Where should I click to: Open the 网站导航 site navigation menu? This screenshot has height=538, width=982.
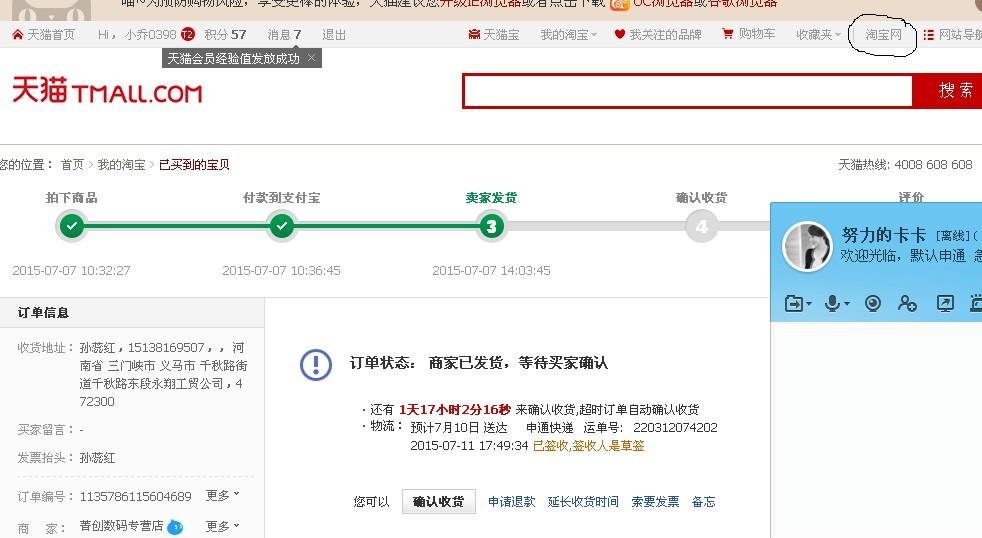(959, 34)
